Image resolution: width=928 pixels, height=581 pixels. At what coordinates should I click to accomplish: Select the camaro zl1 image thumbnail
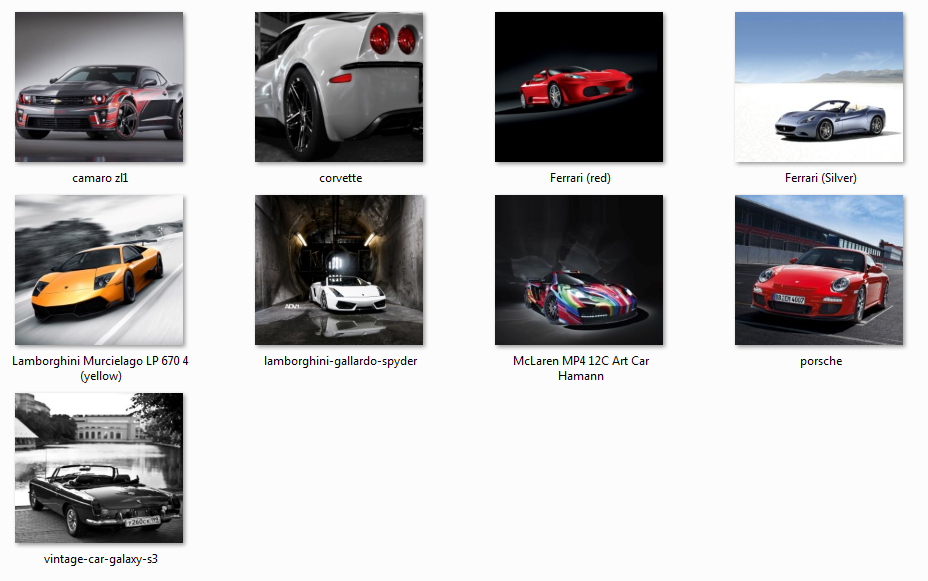coord(99,87)
